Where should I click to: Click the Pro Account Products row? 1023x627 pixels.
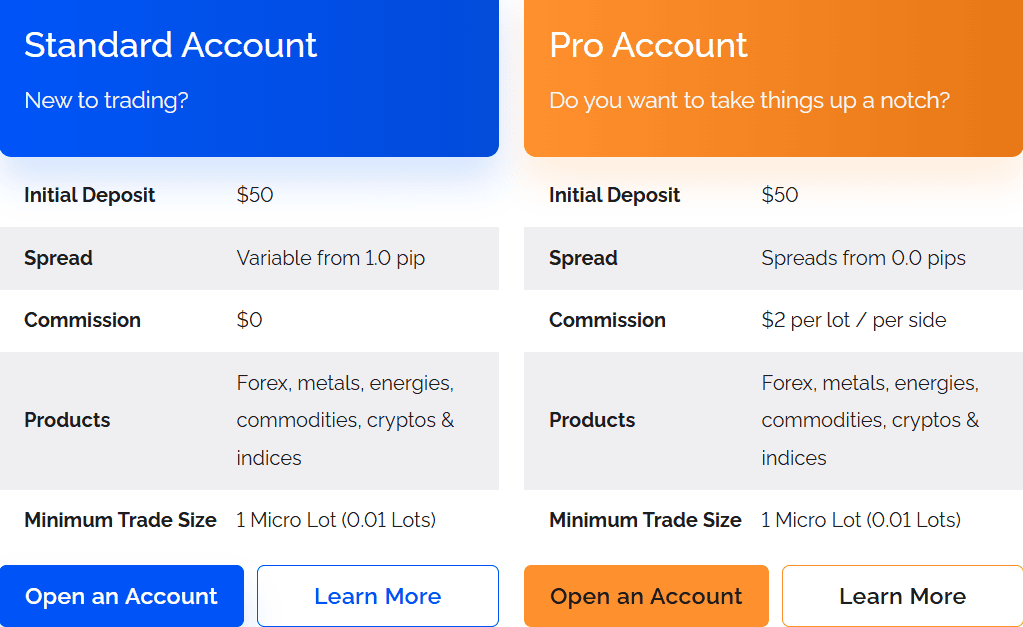pyautogui.click(x=770, y=420)
